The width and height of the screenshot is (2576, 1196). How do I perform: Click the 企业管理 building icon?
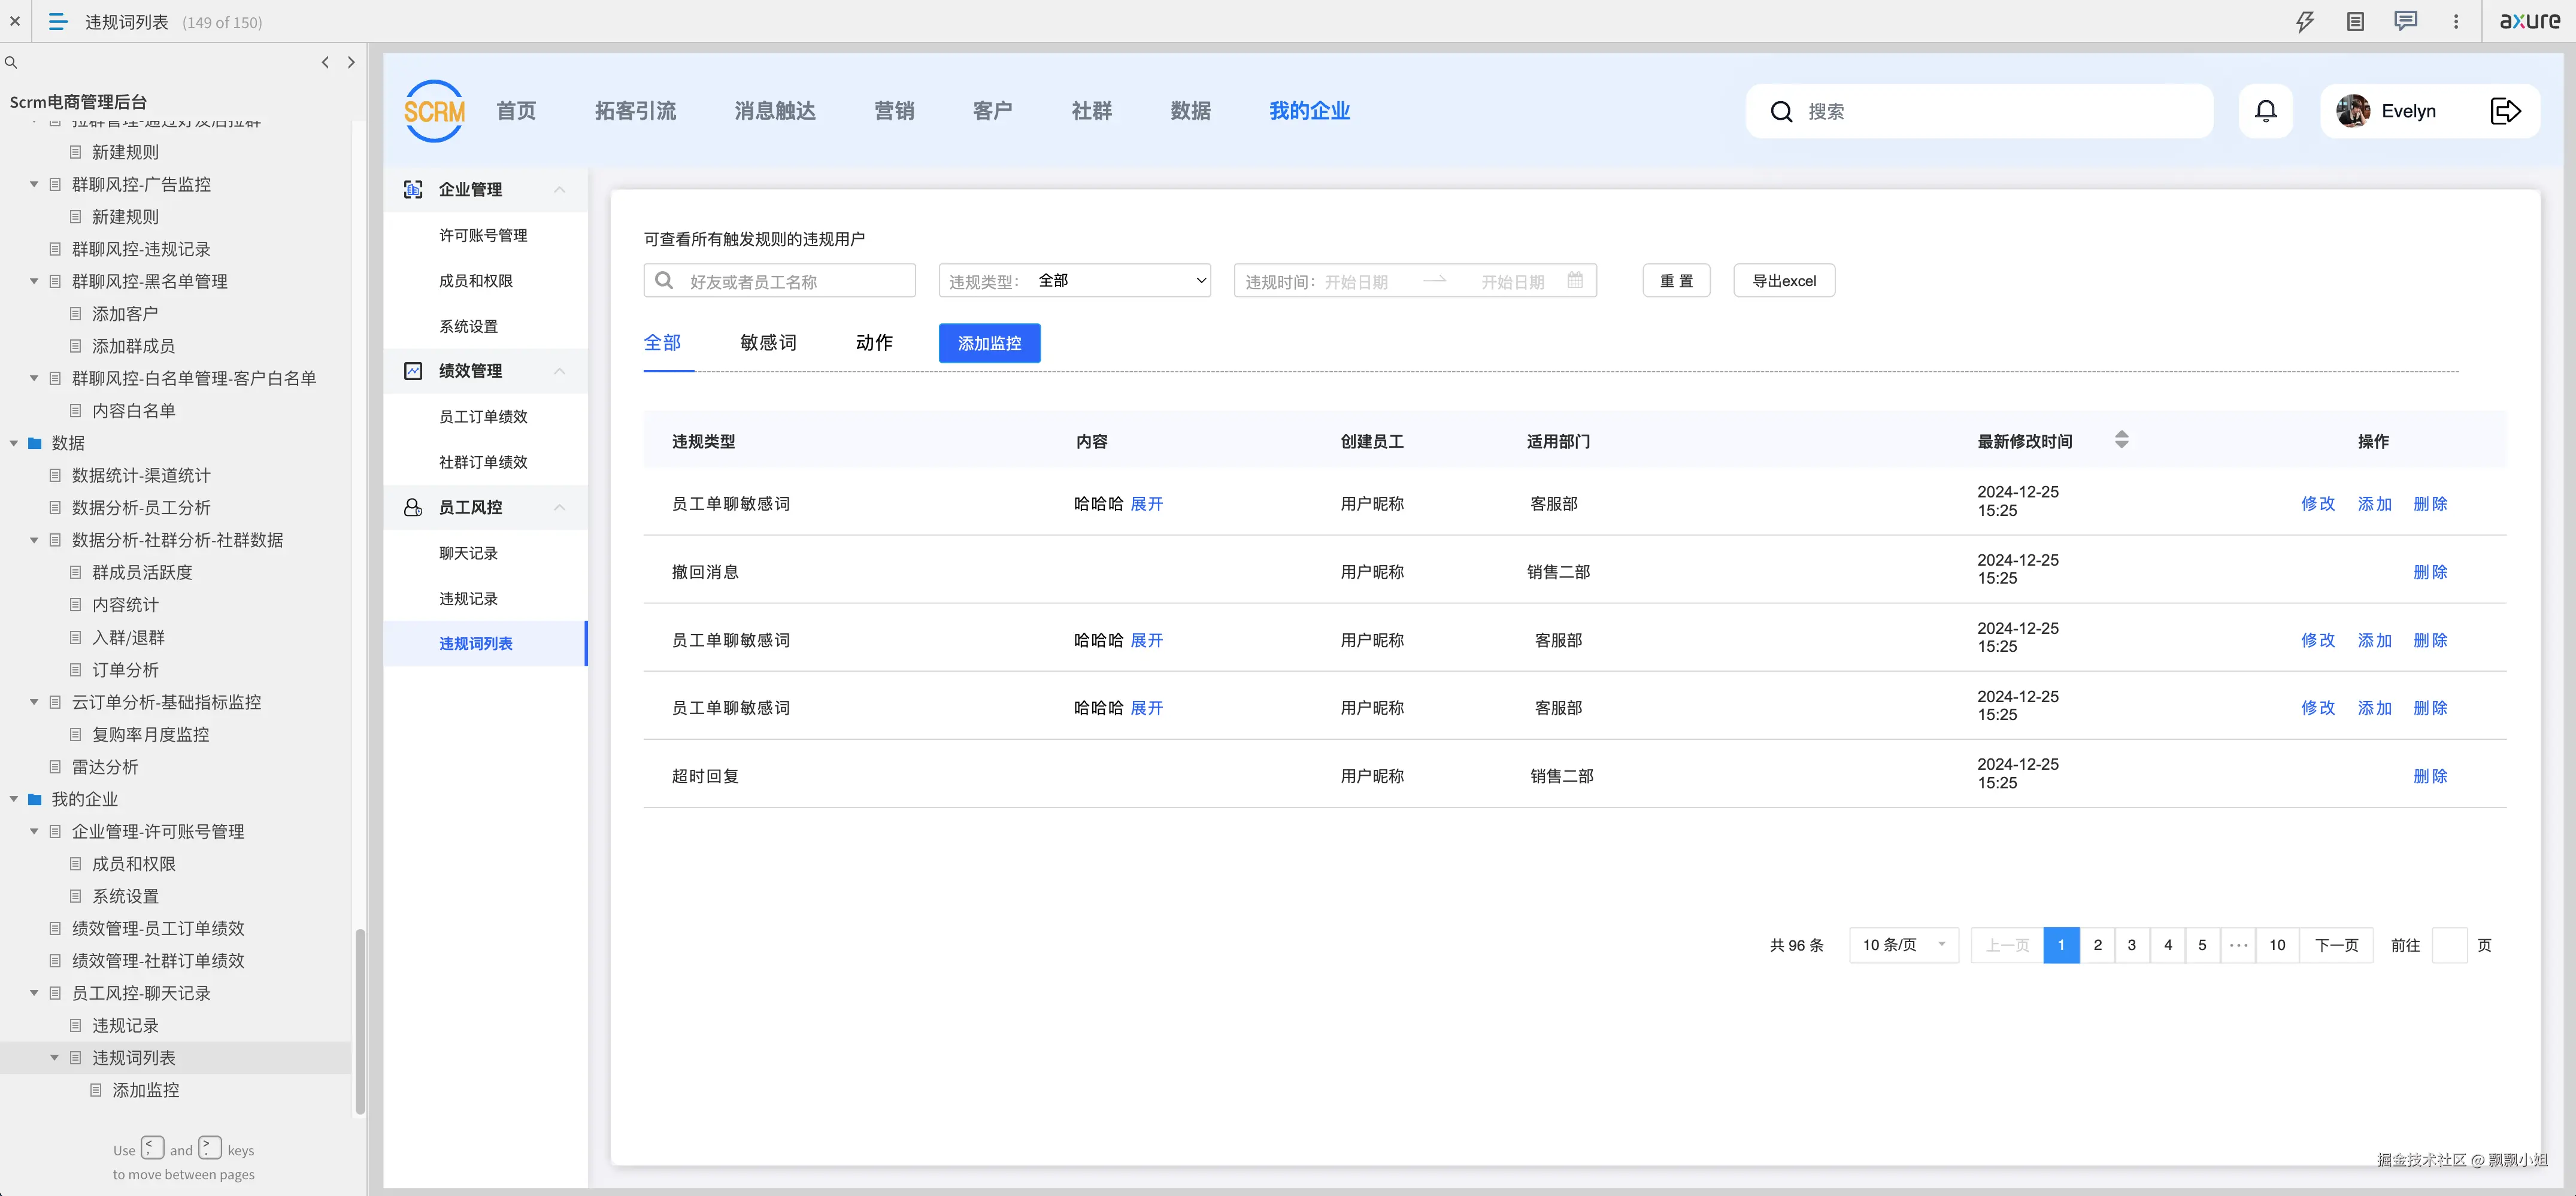tap(413, 189)
